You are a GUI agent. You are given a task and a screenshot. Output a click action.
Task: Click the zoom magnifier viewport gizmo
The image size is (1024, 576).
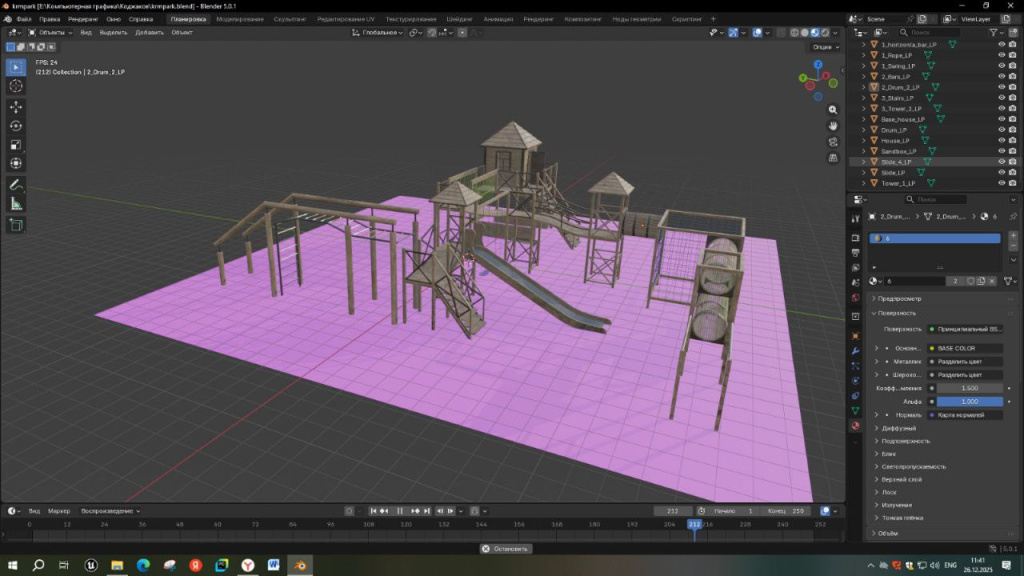point(834,109)
